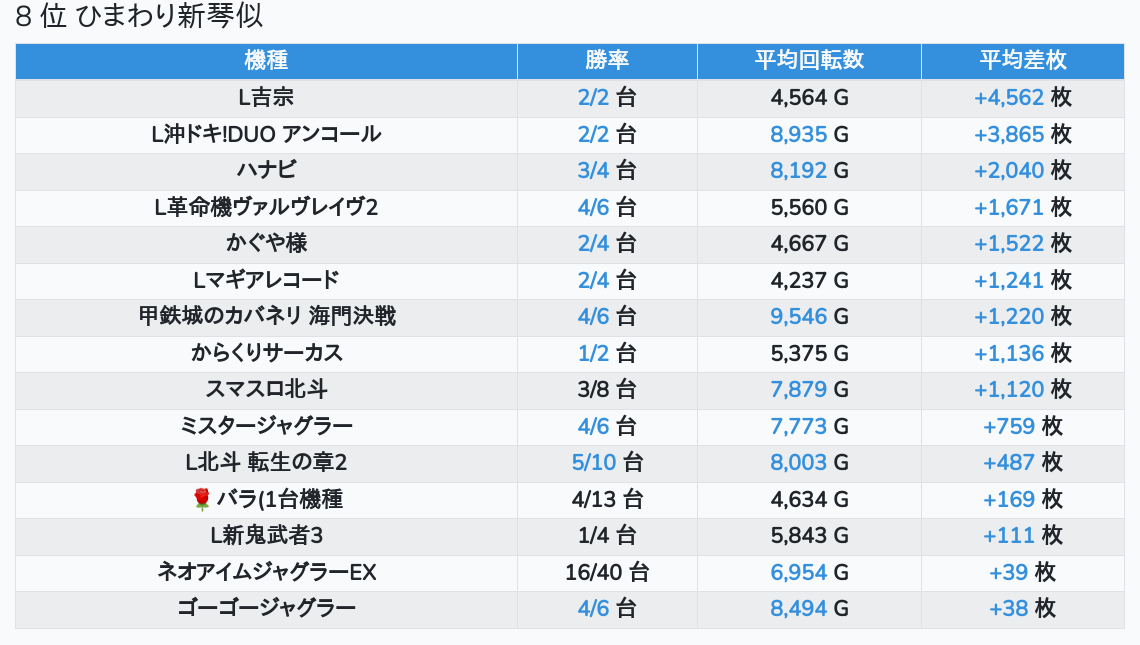Click the 7,879 spins link for スマスロ北斗
The image size is (1140, 645).
tap(798, 389)
